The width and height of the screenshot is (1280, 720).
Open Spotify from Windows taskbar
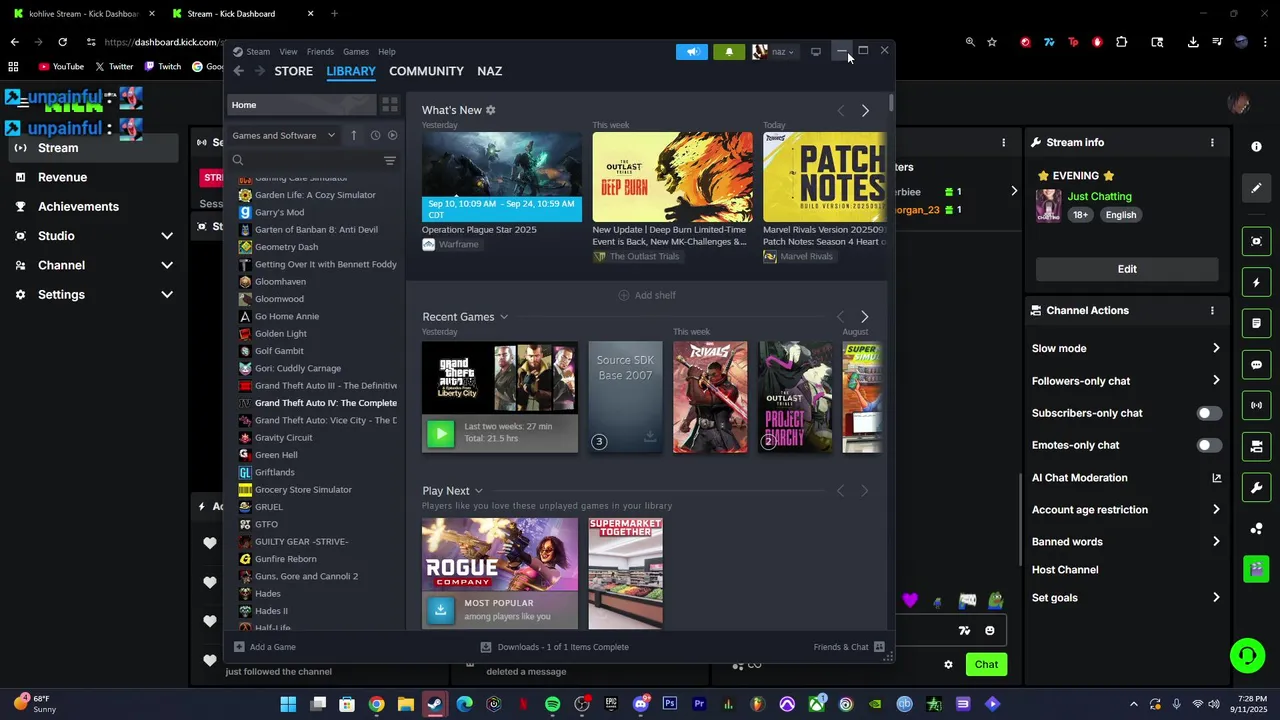[x=553, y=704]
